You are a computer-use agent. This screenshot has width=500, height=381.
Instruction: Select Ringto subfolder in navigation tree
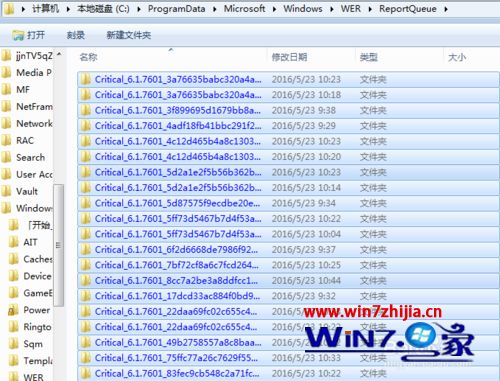click(x=30, y=327)
